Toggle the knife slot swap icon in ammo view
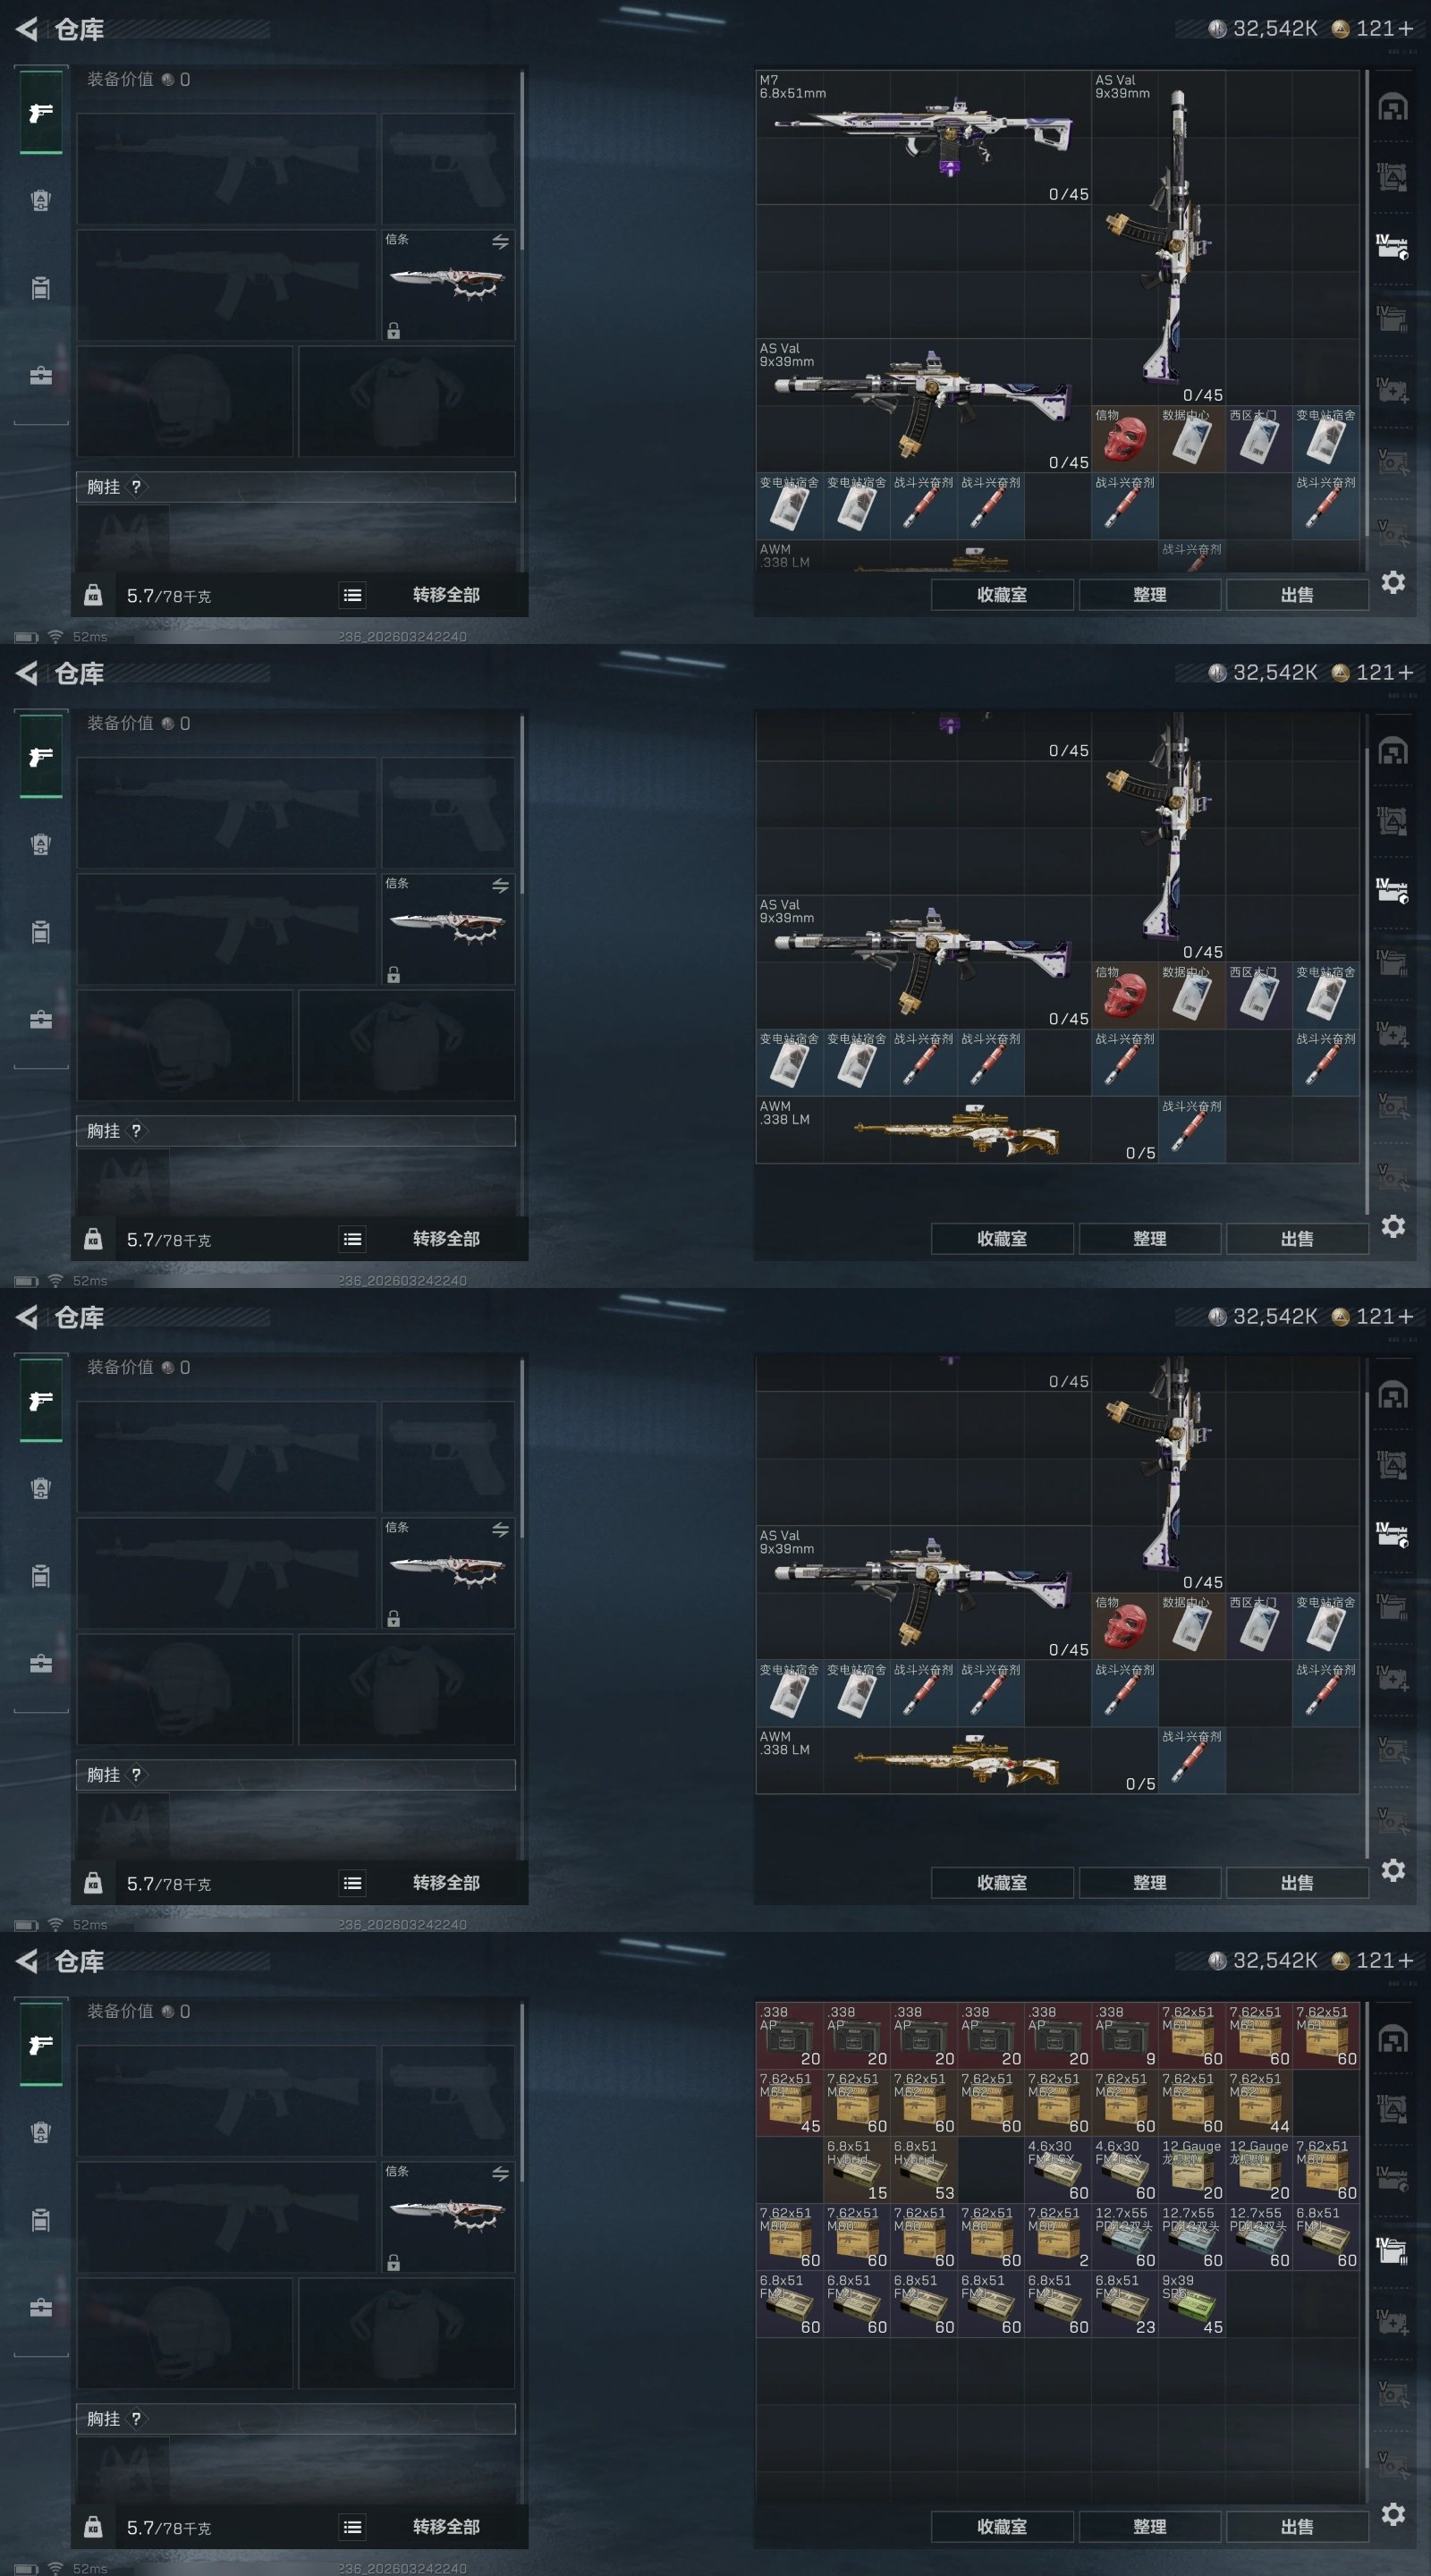Viewport: 1431px width, 2576px height. point(500,2173)
